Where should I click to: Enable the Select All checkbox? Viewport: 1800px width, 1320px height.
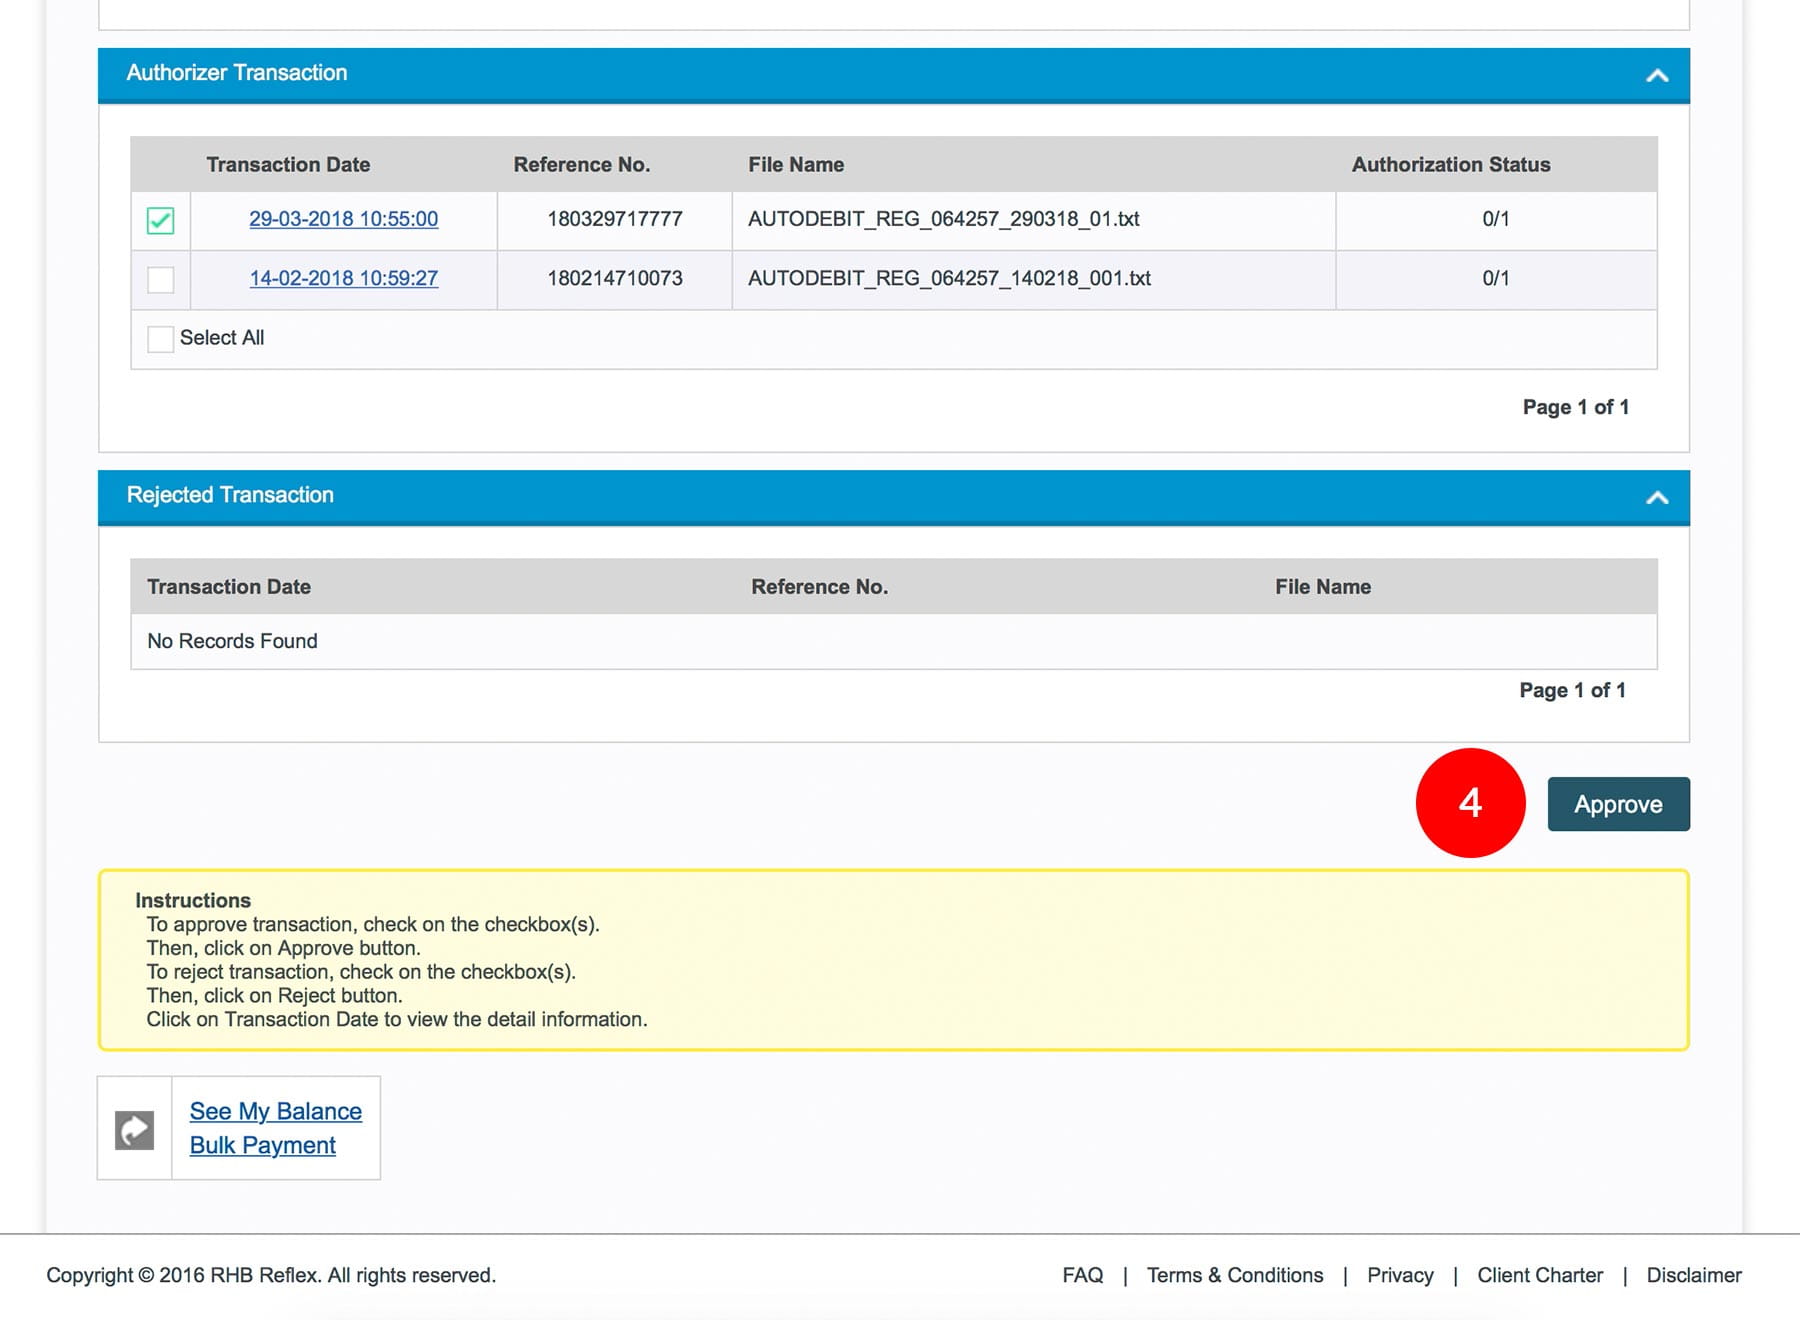coord(160,339)
